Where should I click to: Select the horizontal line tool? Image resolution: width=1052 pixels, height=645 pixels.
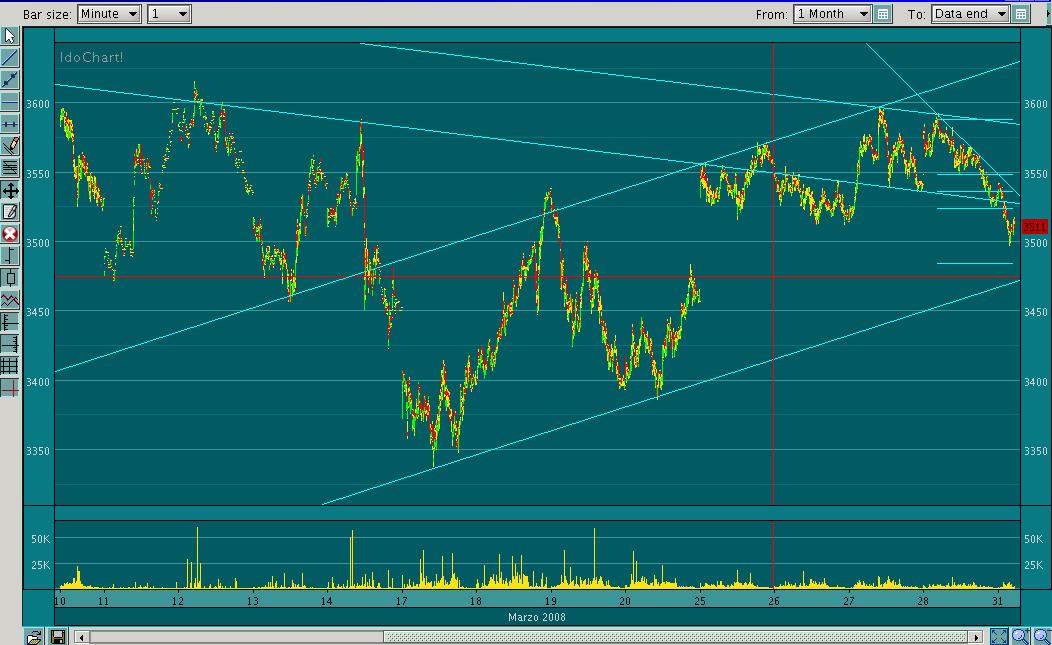pyautogui.click(x=10, y=102)
